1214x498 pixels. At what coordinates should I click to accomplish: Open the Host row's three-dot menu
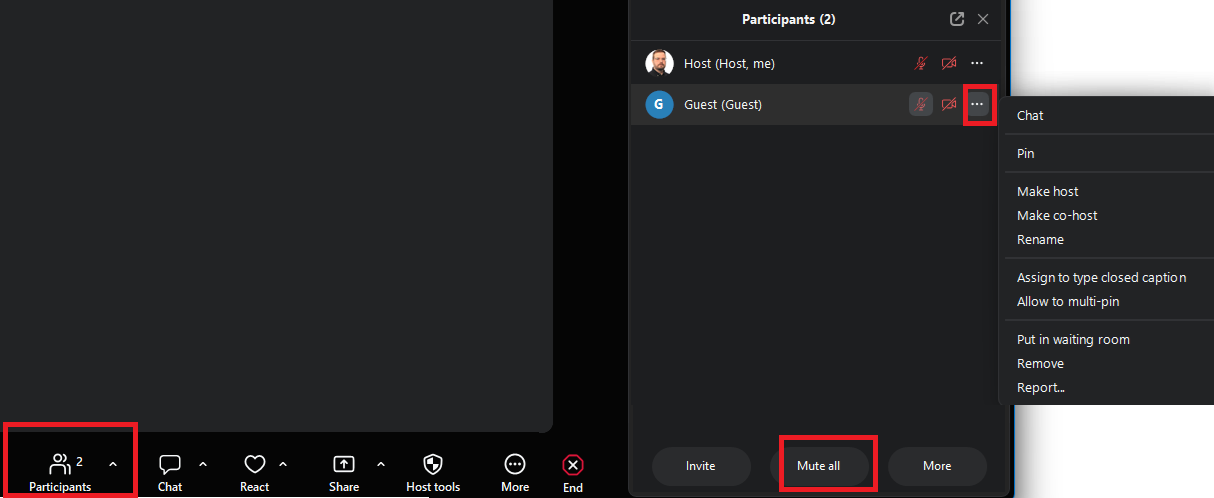(977, 63)
